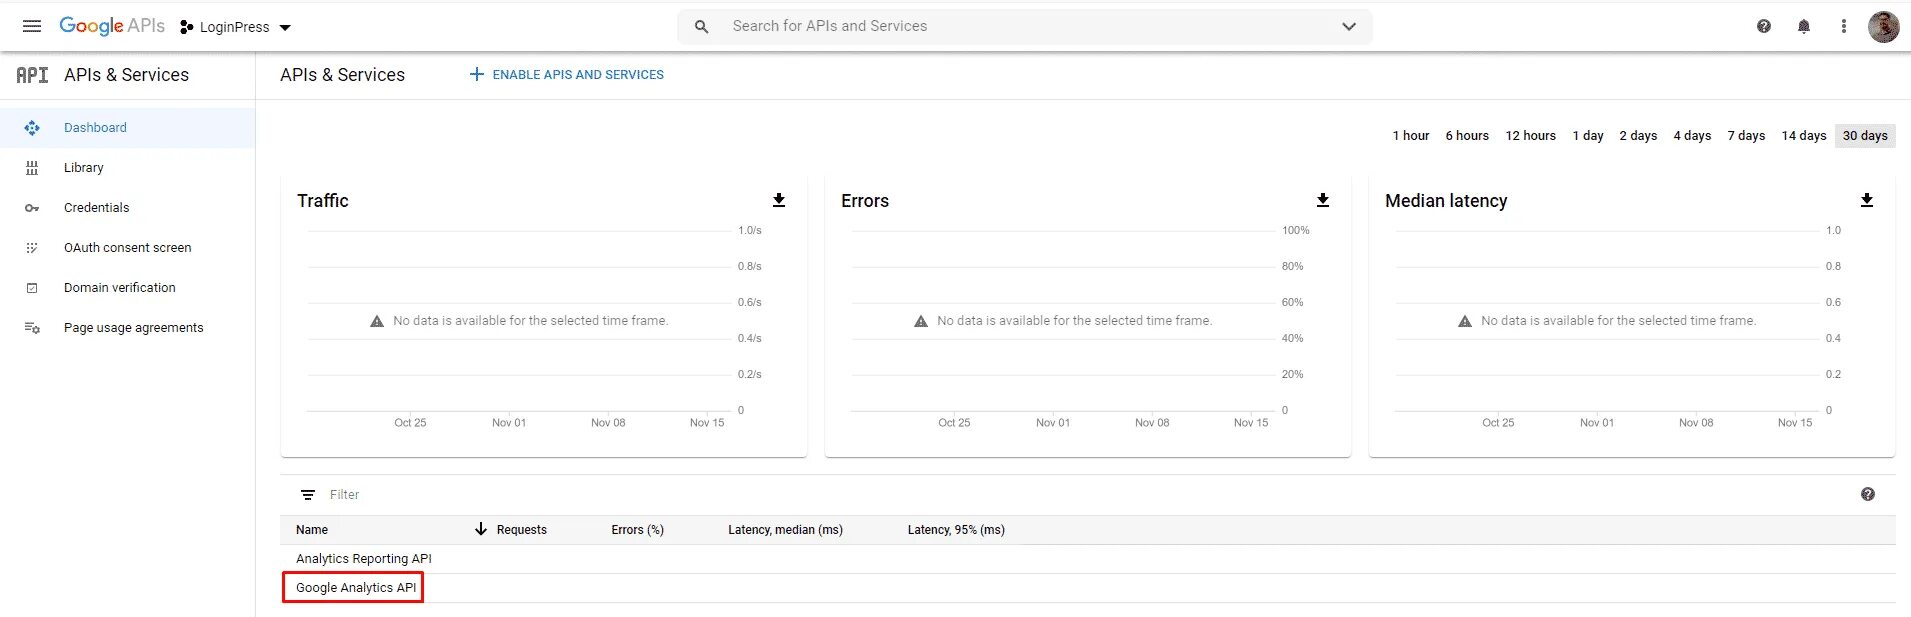Screen dimensions: 1911x617
Task: Open the Google Analytics API row
Action: pos(356,588)
